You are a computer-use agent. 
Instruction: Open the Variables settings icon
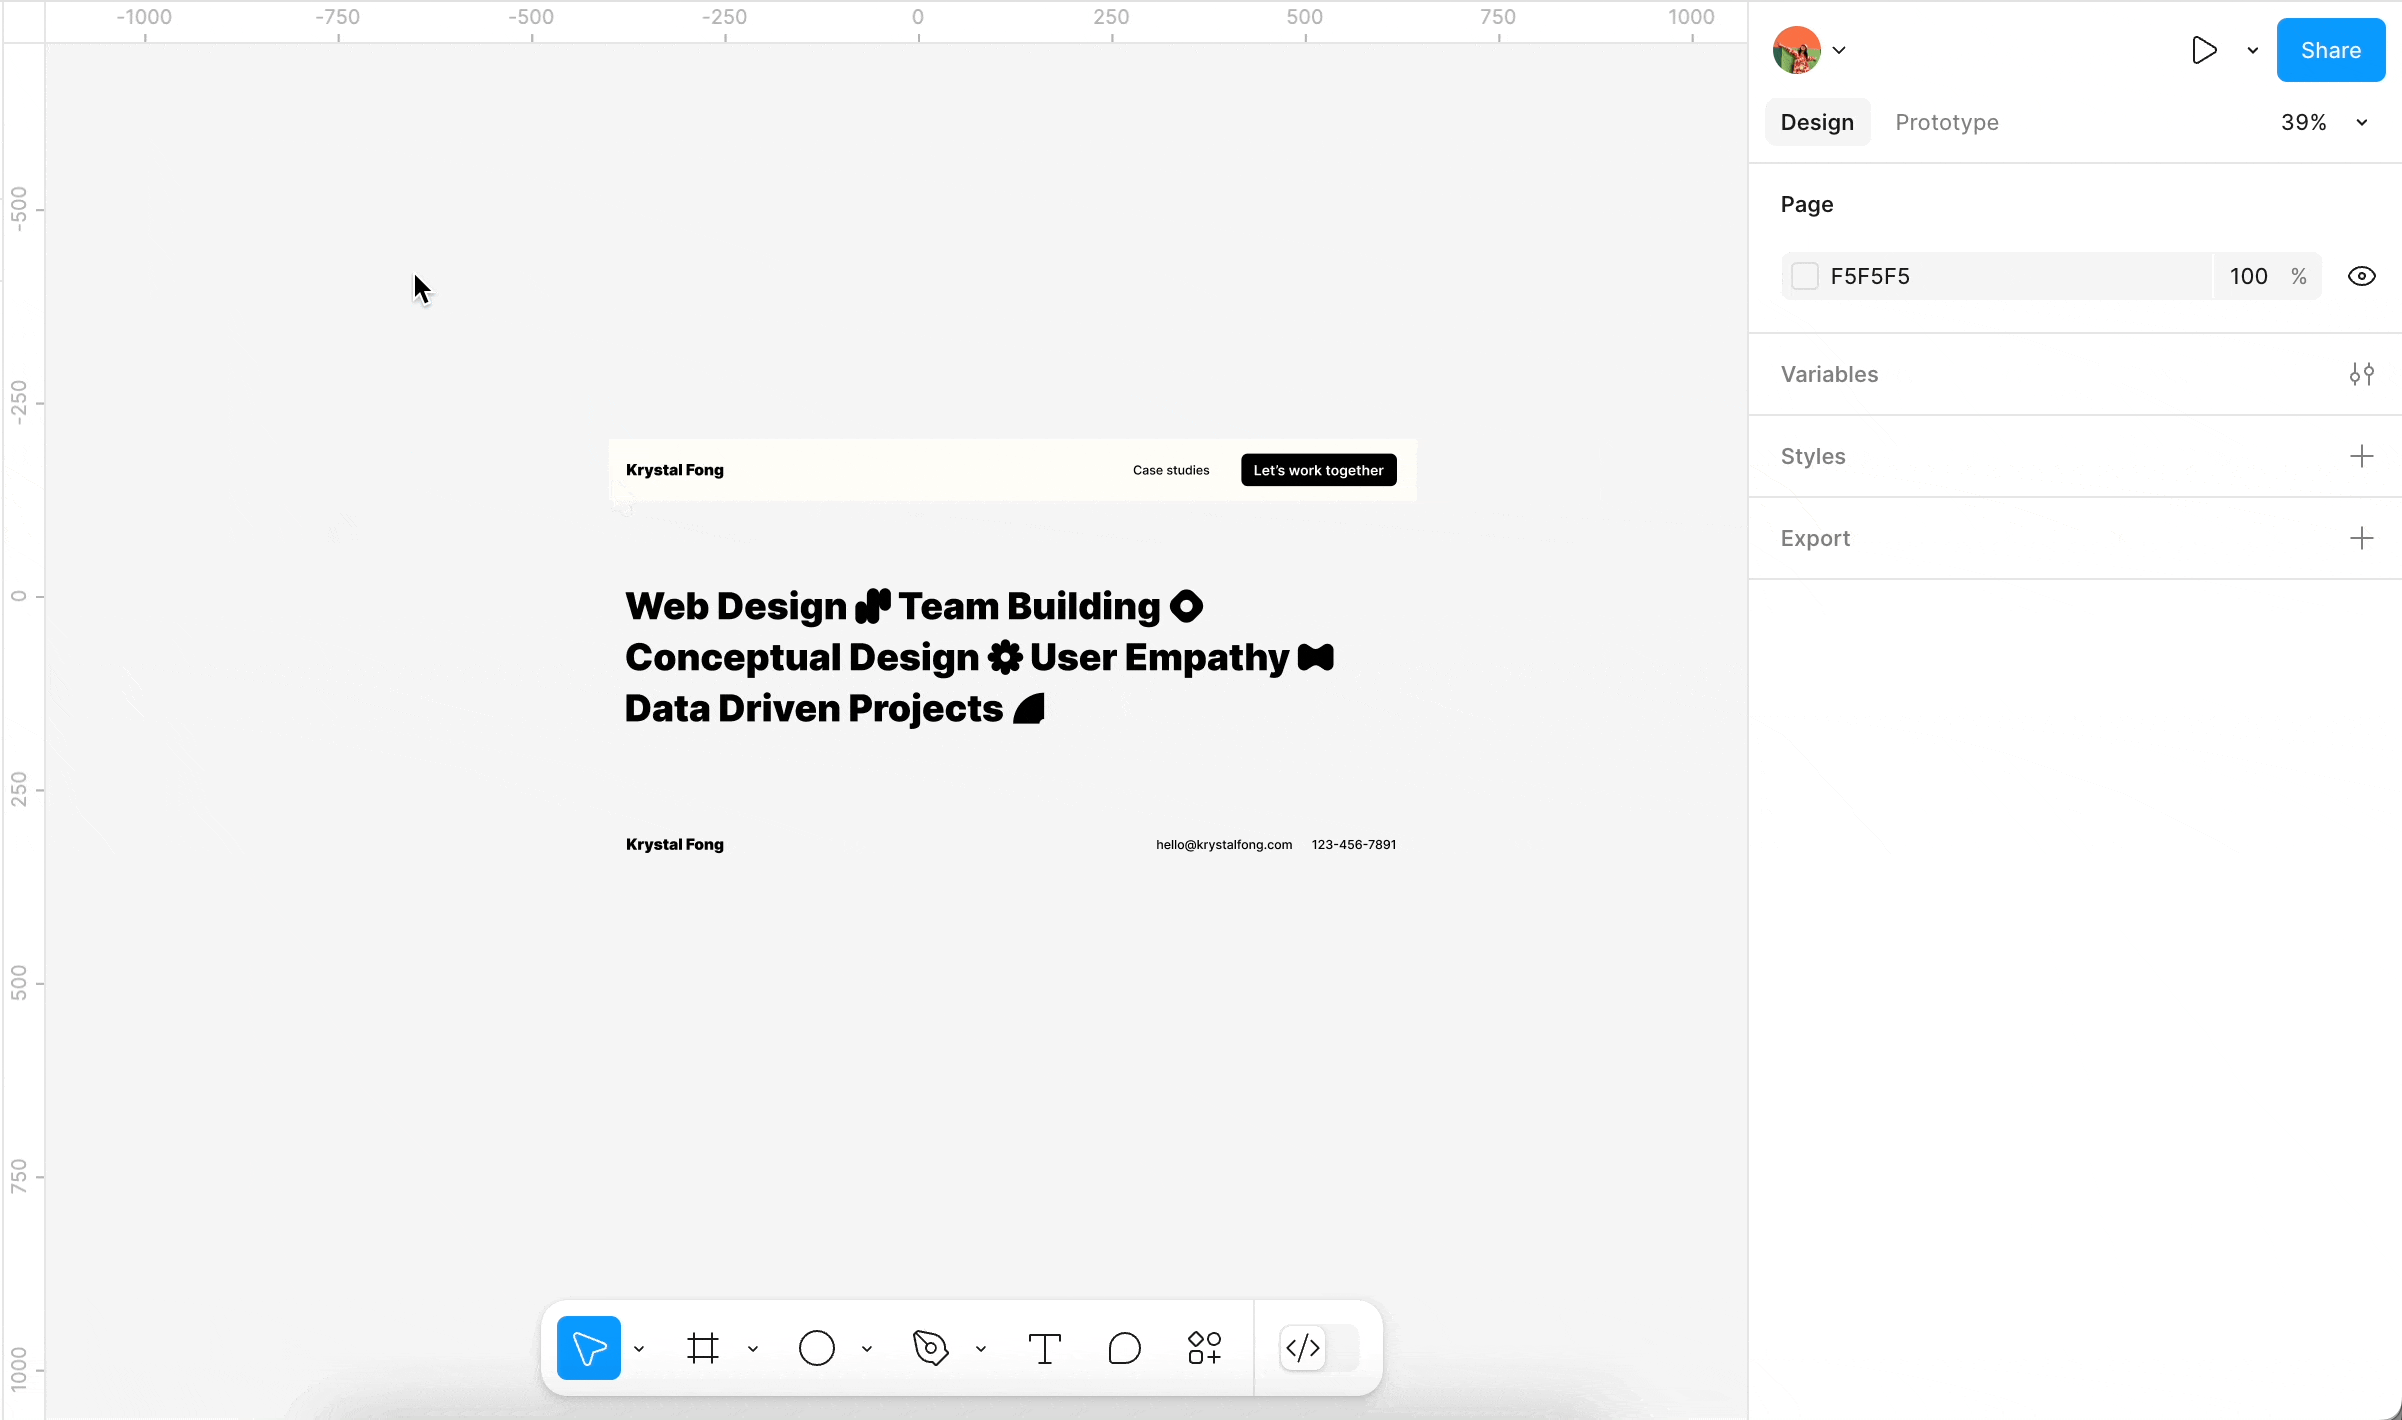[x=2362, y=374]
